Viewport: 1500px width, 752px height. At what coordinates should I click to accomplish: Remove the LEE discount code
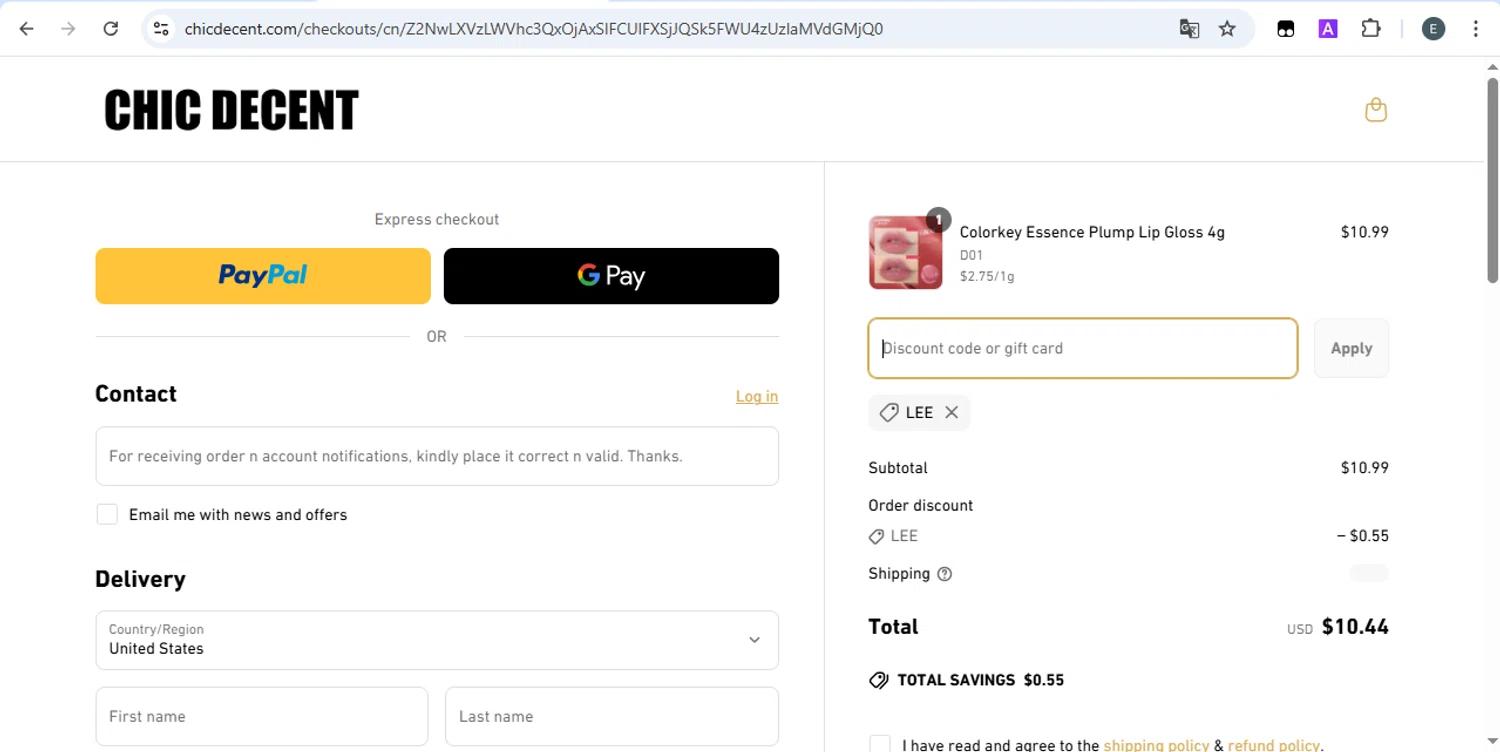pos(952,412)
